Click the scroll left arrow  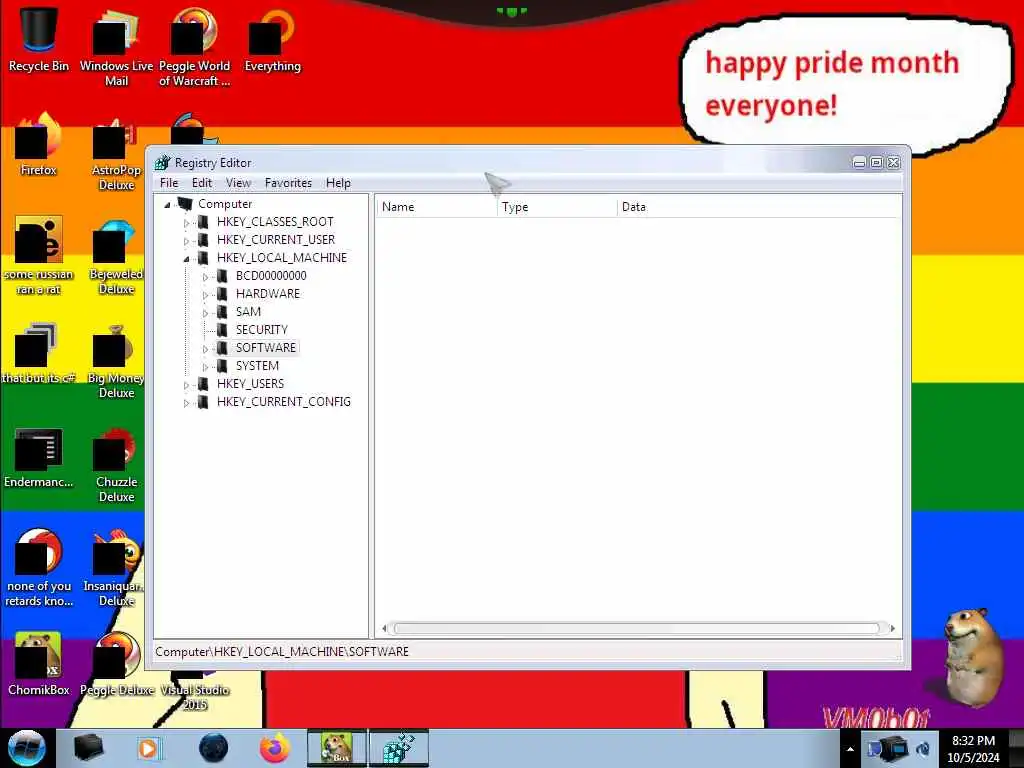pos(385,628)
